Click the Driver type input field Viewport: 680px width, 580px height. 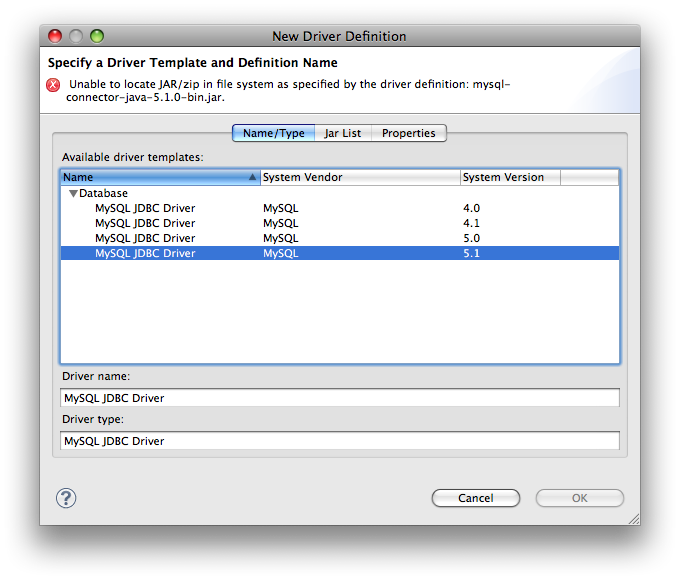(340, 441)
